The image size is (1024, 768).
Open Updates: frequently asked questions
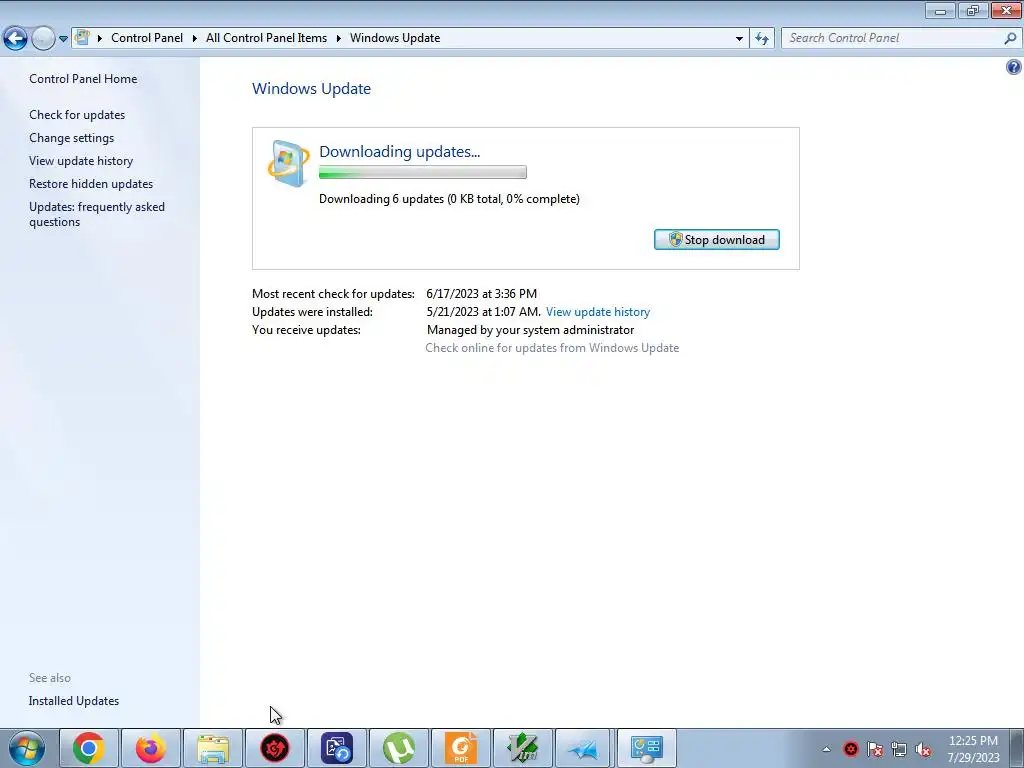pos(97,214)
